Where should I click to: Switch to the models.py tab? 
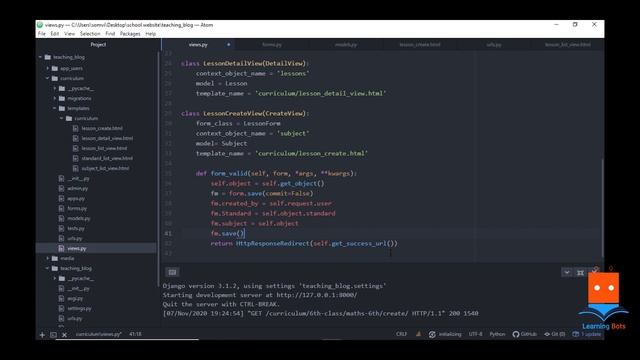pos(346,44)
